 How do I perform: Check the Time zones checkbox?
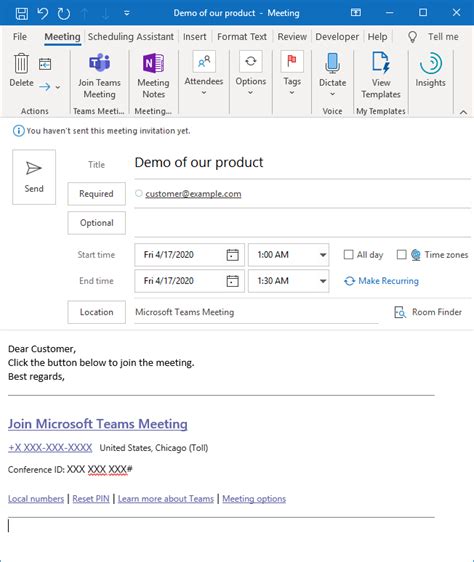click(402, 254)
